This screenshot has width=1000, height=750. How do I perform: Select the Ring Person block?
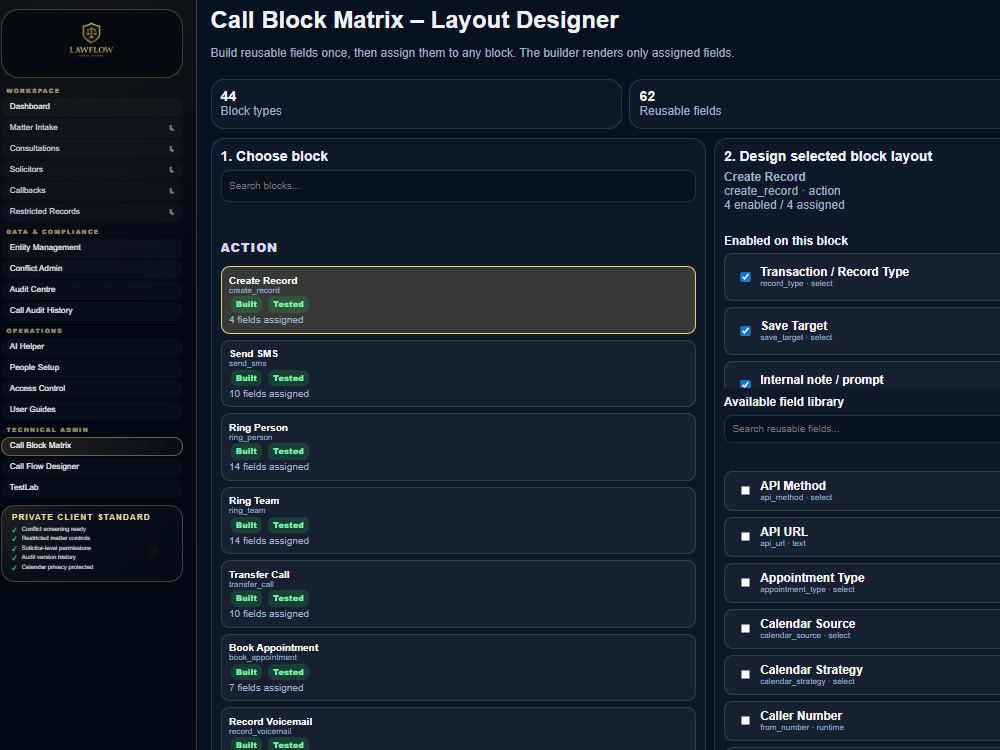click(x=458, y=447)
